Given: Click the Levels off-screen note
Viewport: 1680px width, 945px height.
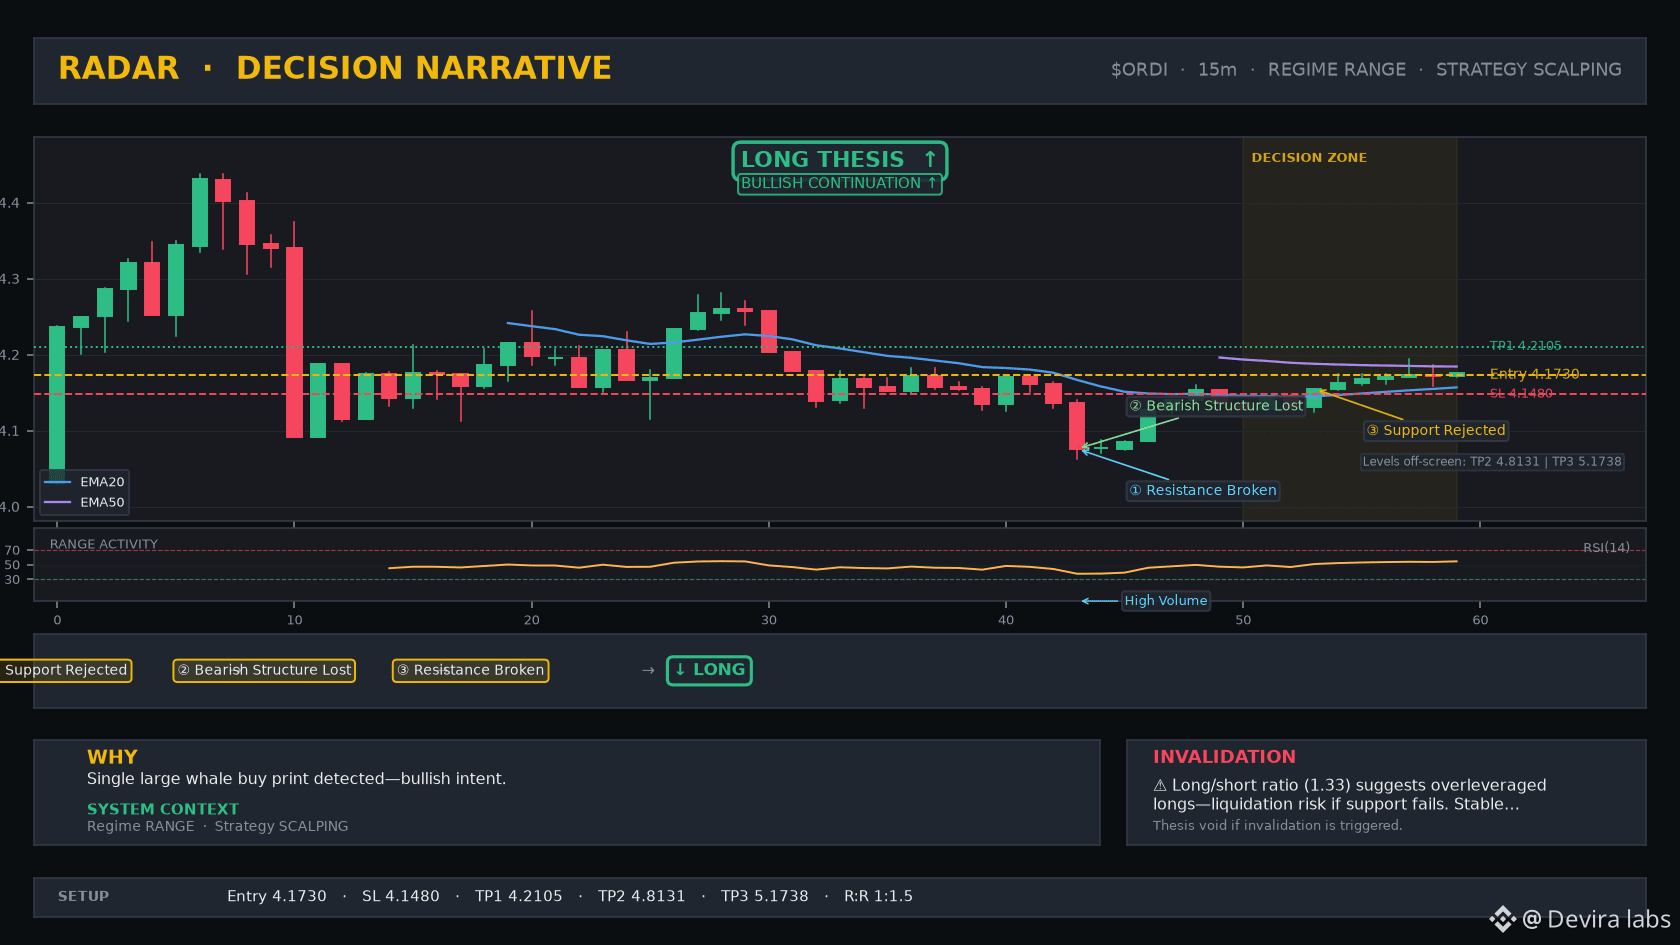Looking at the screenshot, I should 1492,462.
